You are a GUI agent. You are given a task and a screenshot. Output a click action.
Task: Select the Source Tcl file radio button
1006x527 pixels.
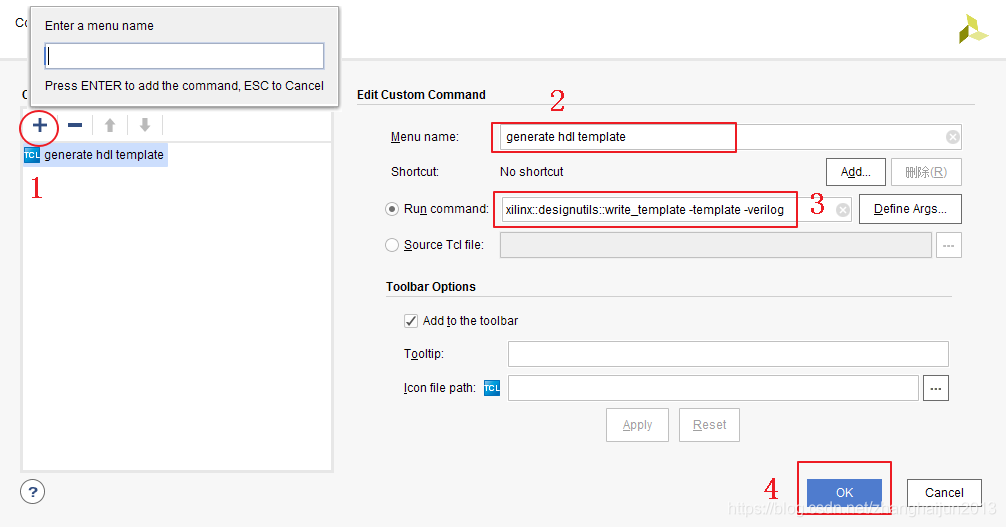[x=391, y=245]
